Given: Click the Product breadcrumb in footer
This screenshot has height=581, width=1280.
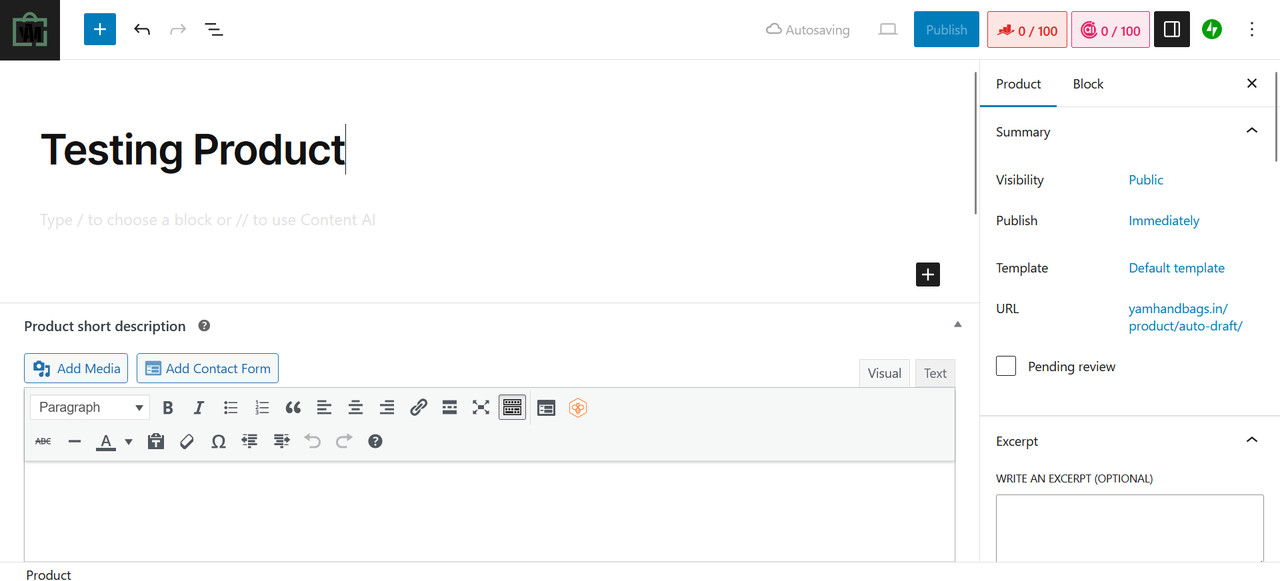Looking at the screenshot, I should click(49, 575).
